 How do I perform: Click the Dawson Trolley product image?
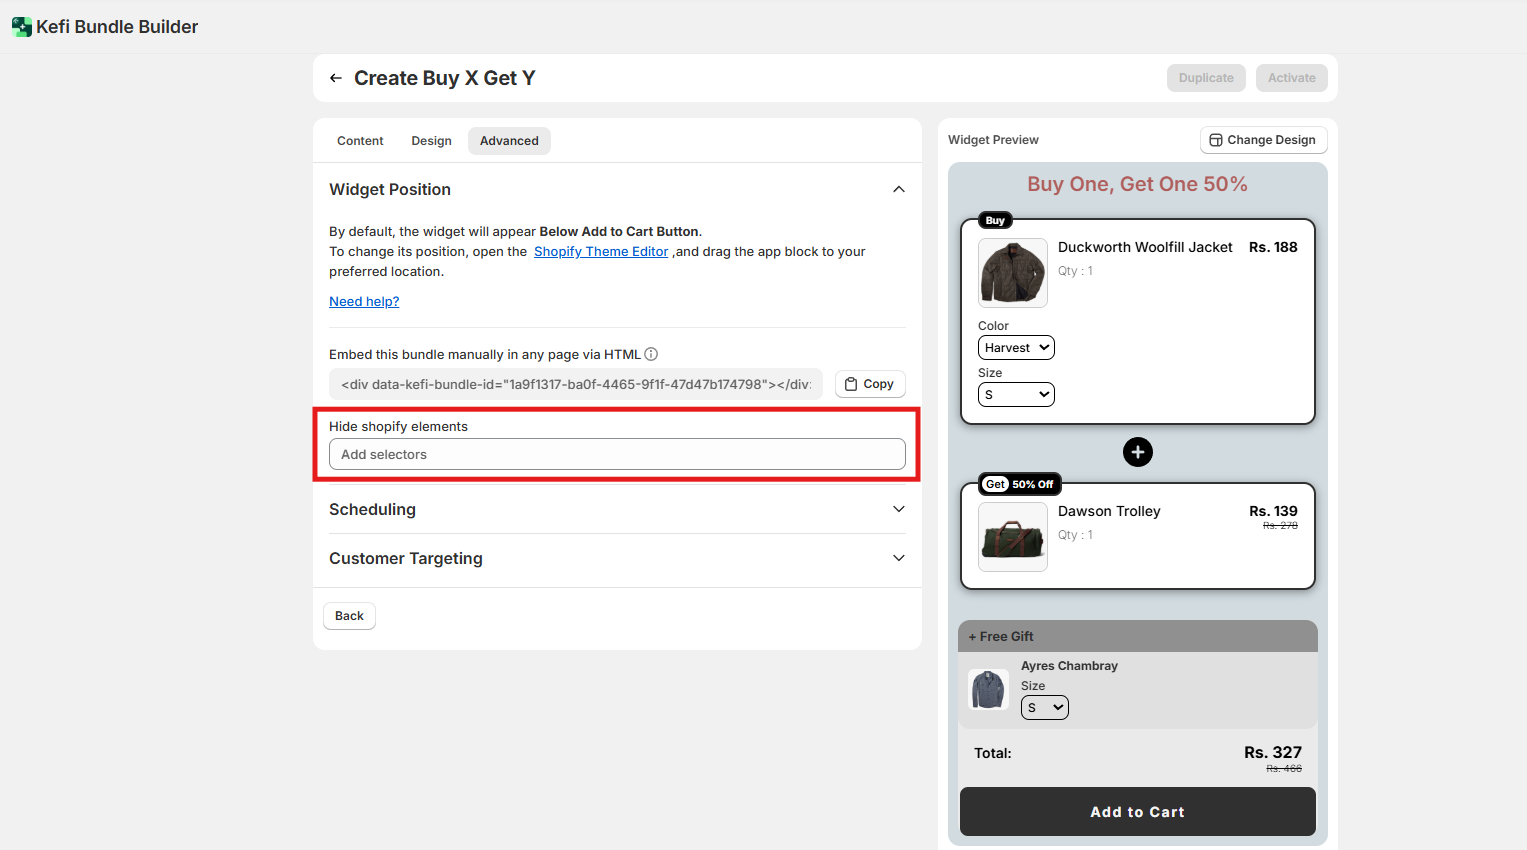pos(1012,537)
